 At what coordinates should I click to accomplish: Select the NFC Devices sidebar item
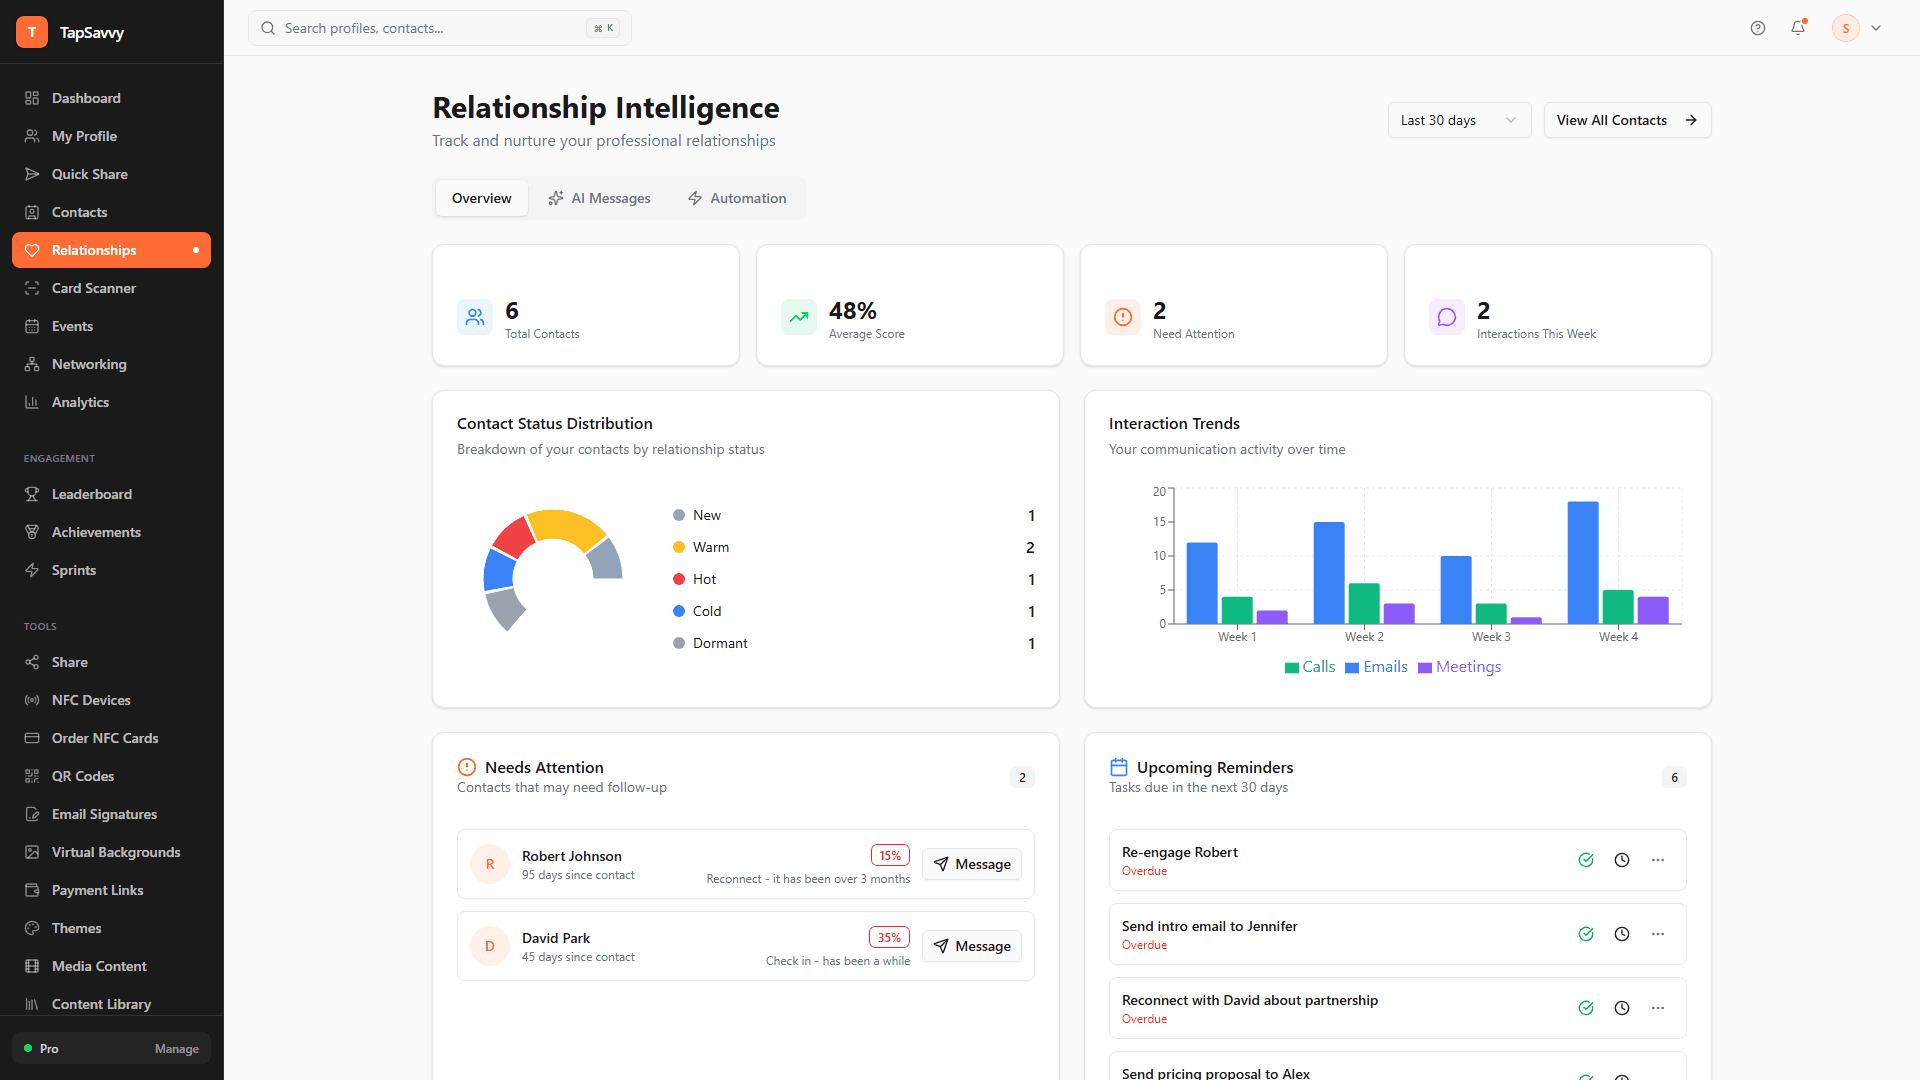pyautogui.click(x=91, y=700)
